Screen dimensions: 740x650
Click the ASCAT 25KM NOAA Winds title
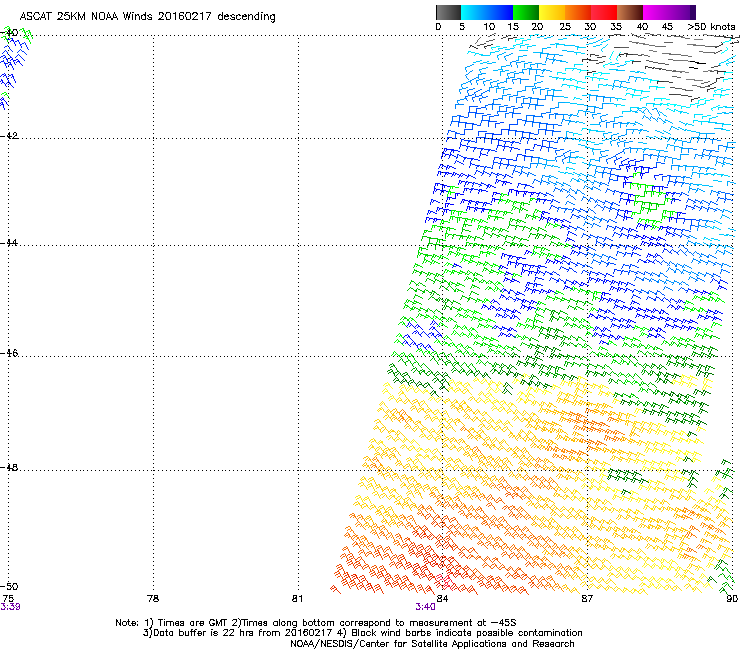tap(147, 16)
